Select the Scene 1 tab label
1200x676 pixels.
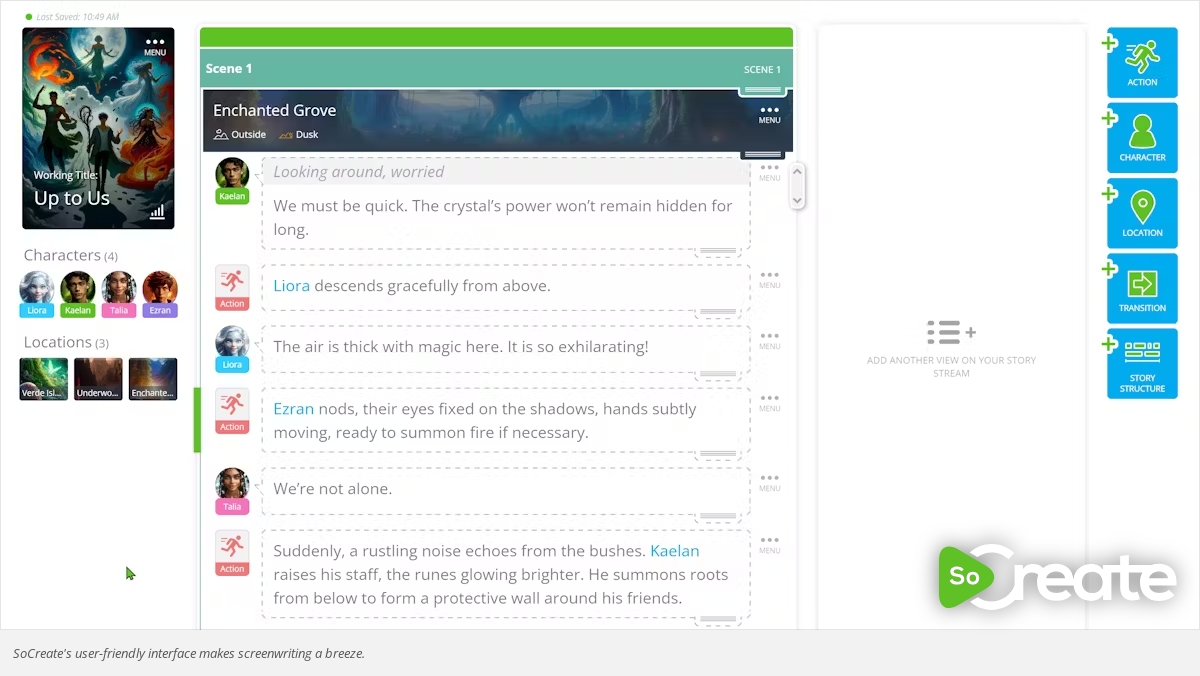pyautogui.click(x=229, y=68)
